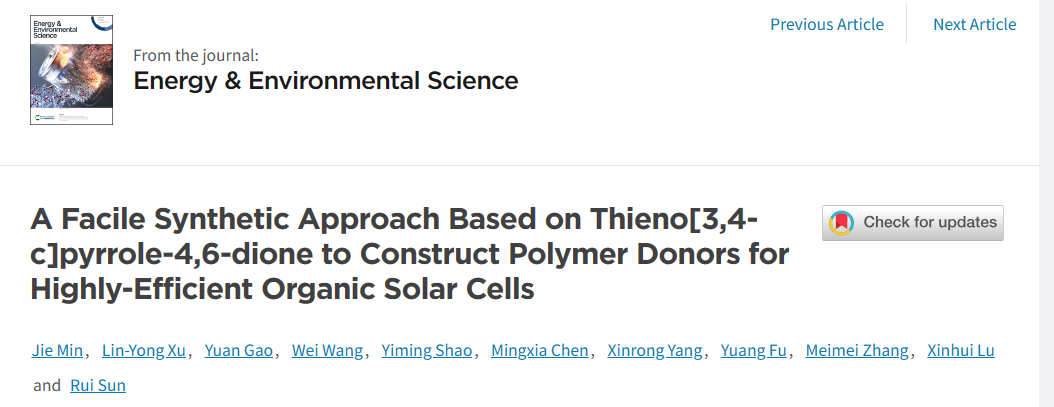Click the Energy & Environmental Science journal name

pyautogui.click(x=325, y=81)
